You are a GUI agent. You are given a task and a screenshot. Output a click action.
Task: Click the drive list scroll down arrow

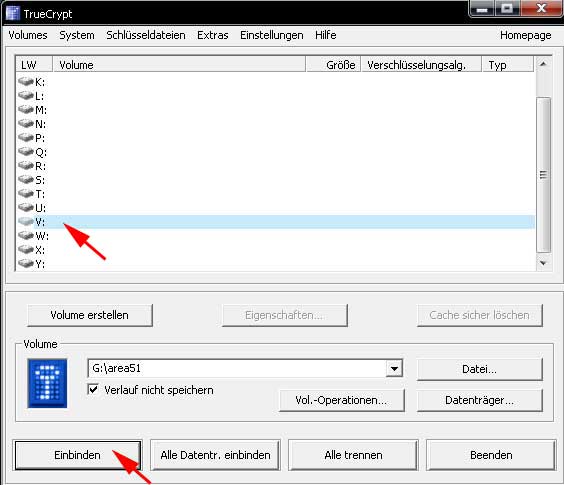(543, 263)
